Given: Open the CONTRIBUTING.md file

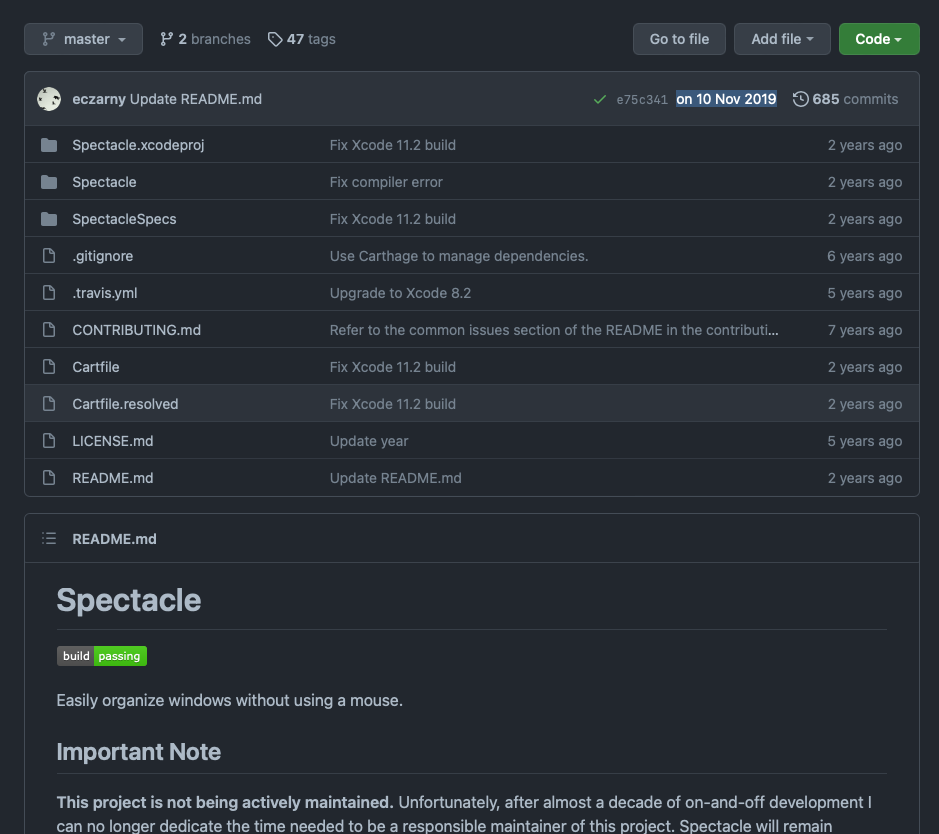Looking at the screenshot, I should pos(137,330).
